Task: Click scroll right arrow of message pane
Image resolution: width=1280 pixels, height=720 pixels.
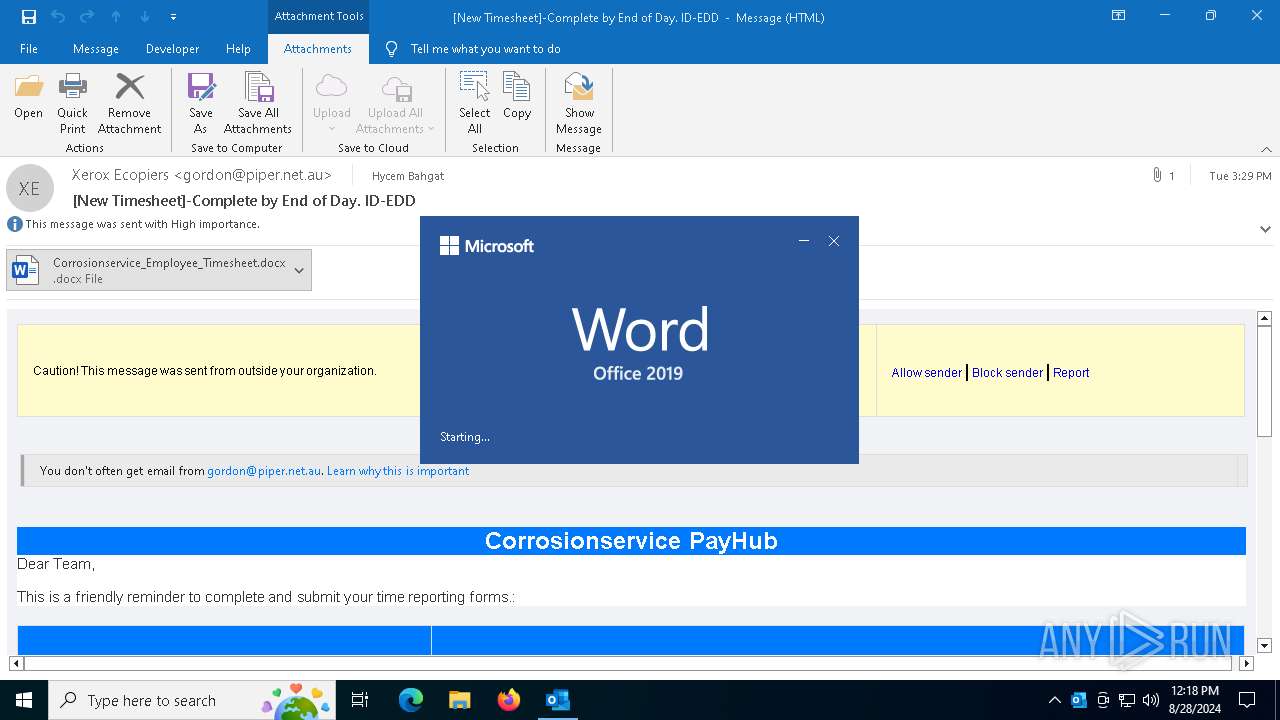Action: (1246, 663)
